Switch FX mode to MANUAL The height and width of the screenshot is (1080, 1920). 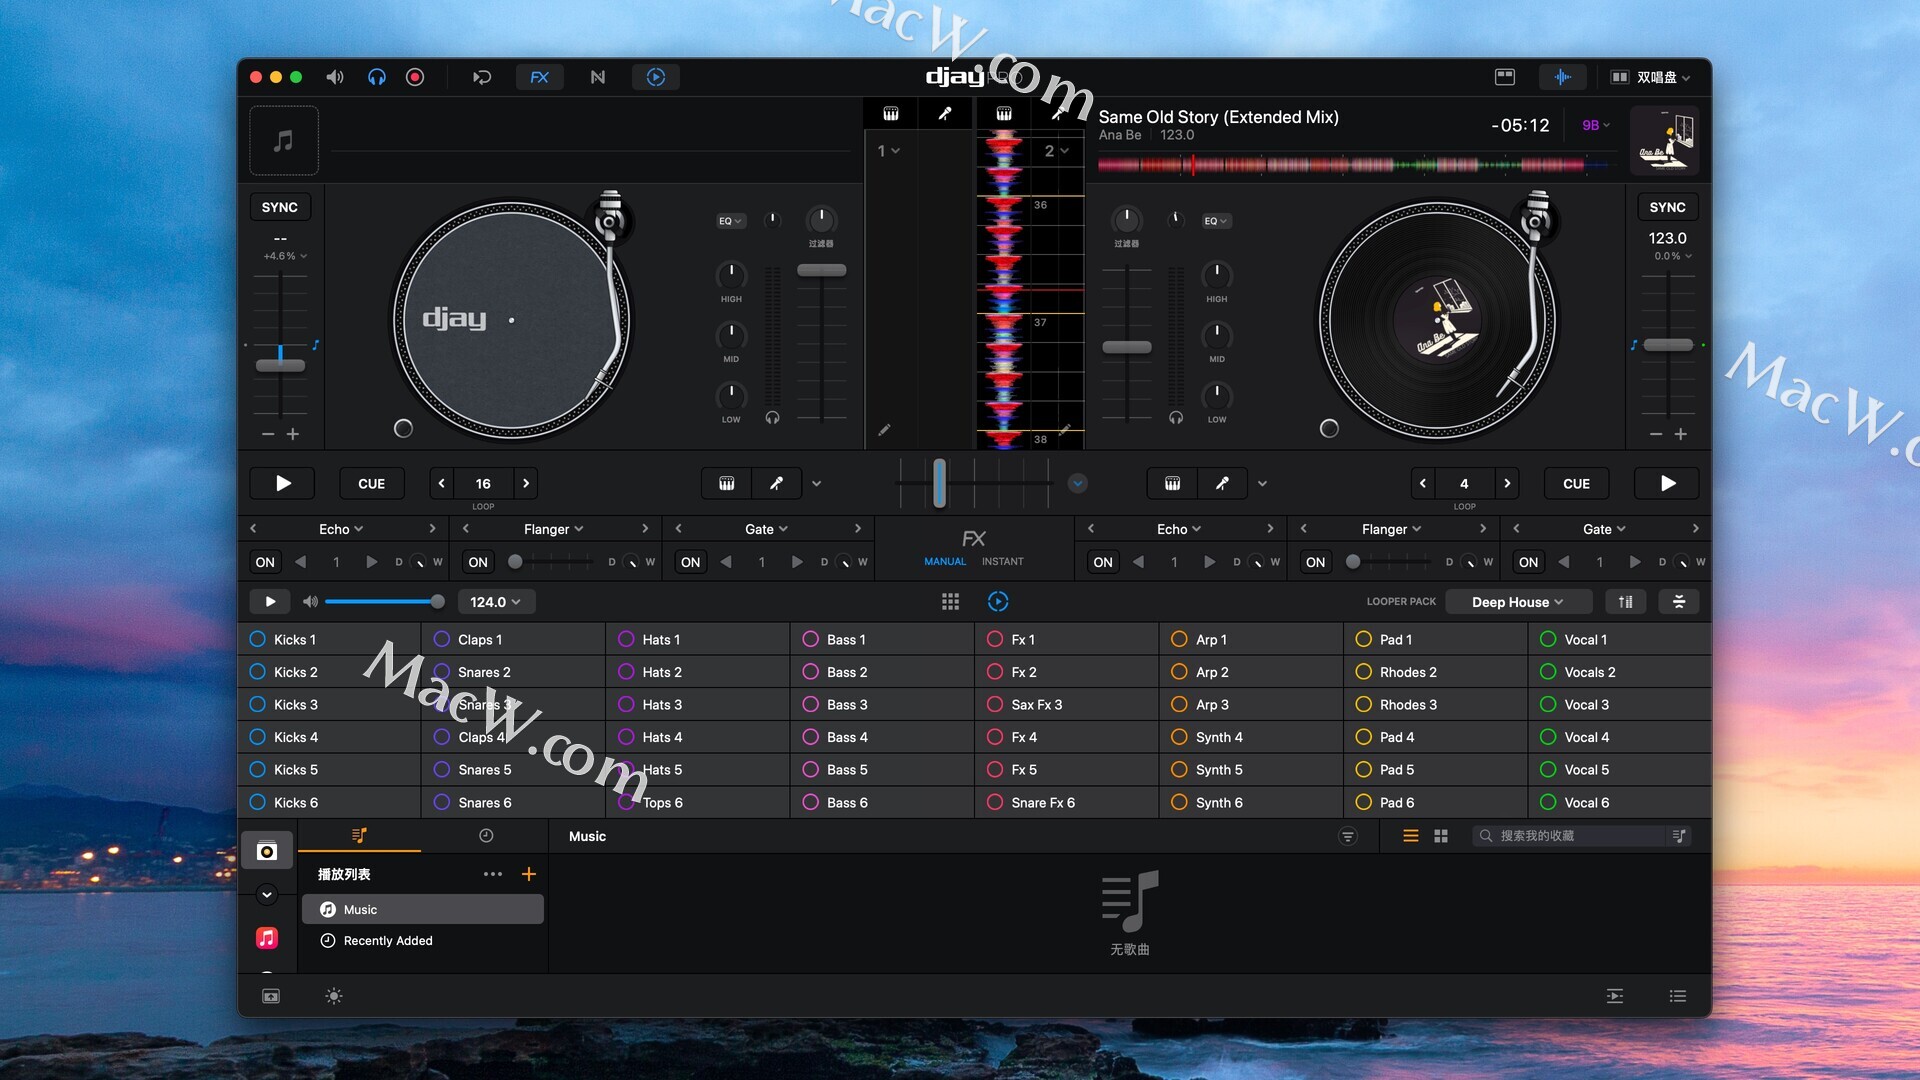945,562
